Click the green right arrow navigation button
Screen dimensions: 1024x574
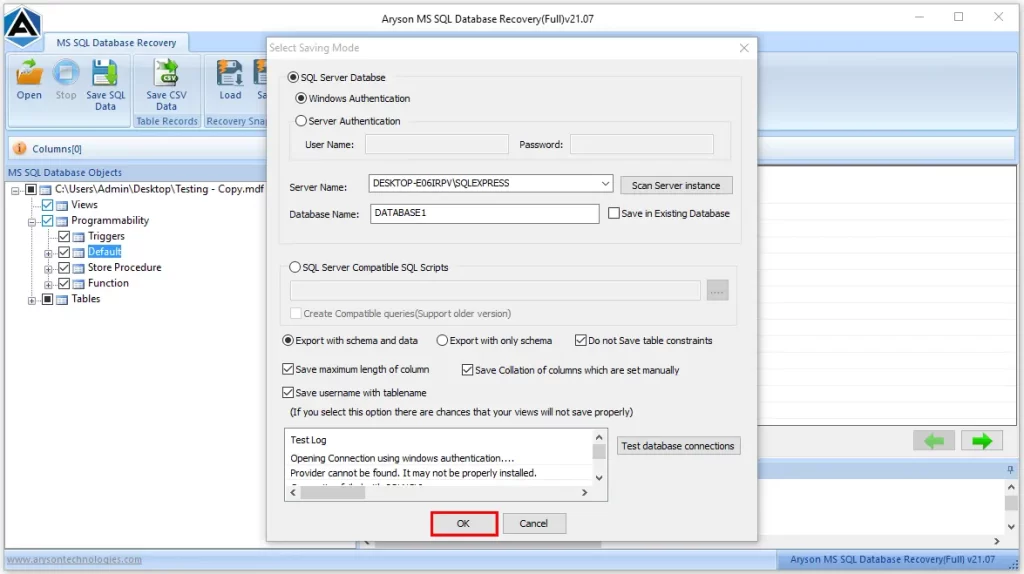(981, 441)
